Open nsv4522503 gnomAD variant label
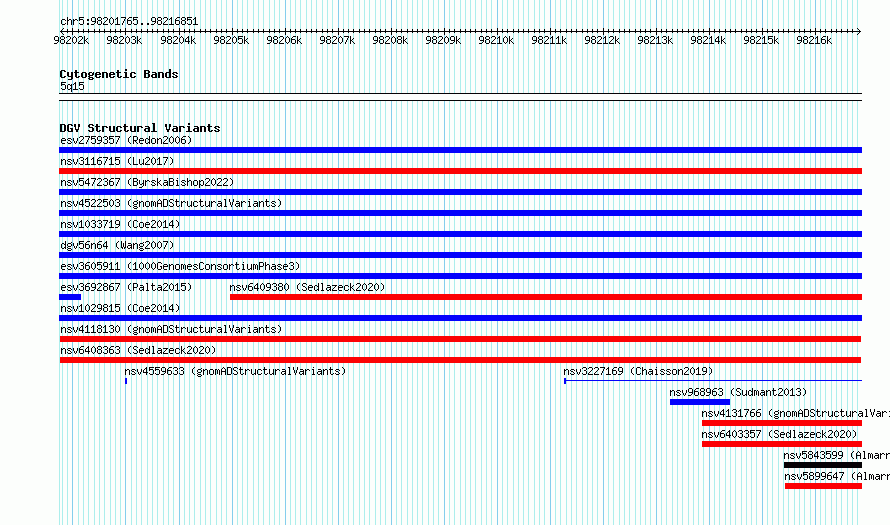 click(171, 203)
